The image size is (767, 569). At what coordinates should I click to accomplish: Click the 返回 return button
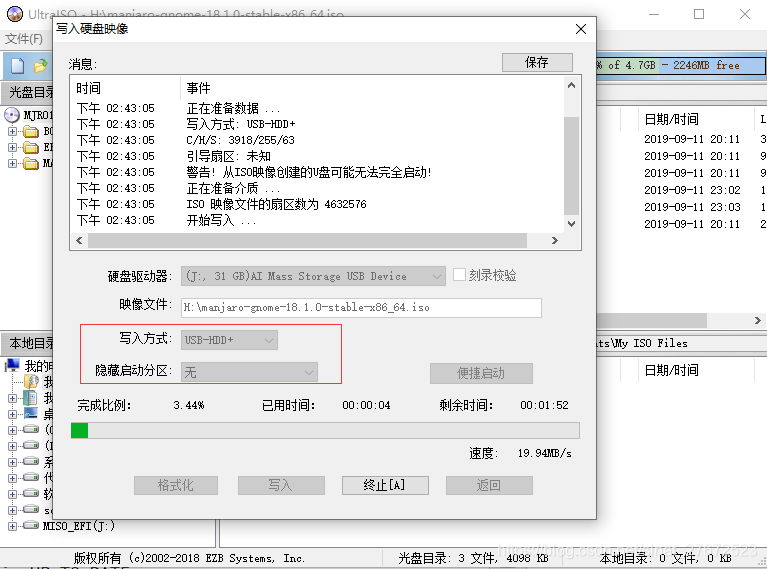click(x=489, y=485)
